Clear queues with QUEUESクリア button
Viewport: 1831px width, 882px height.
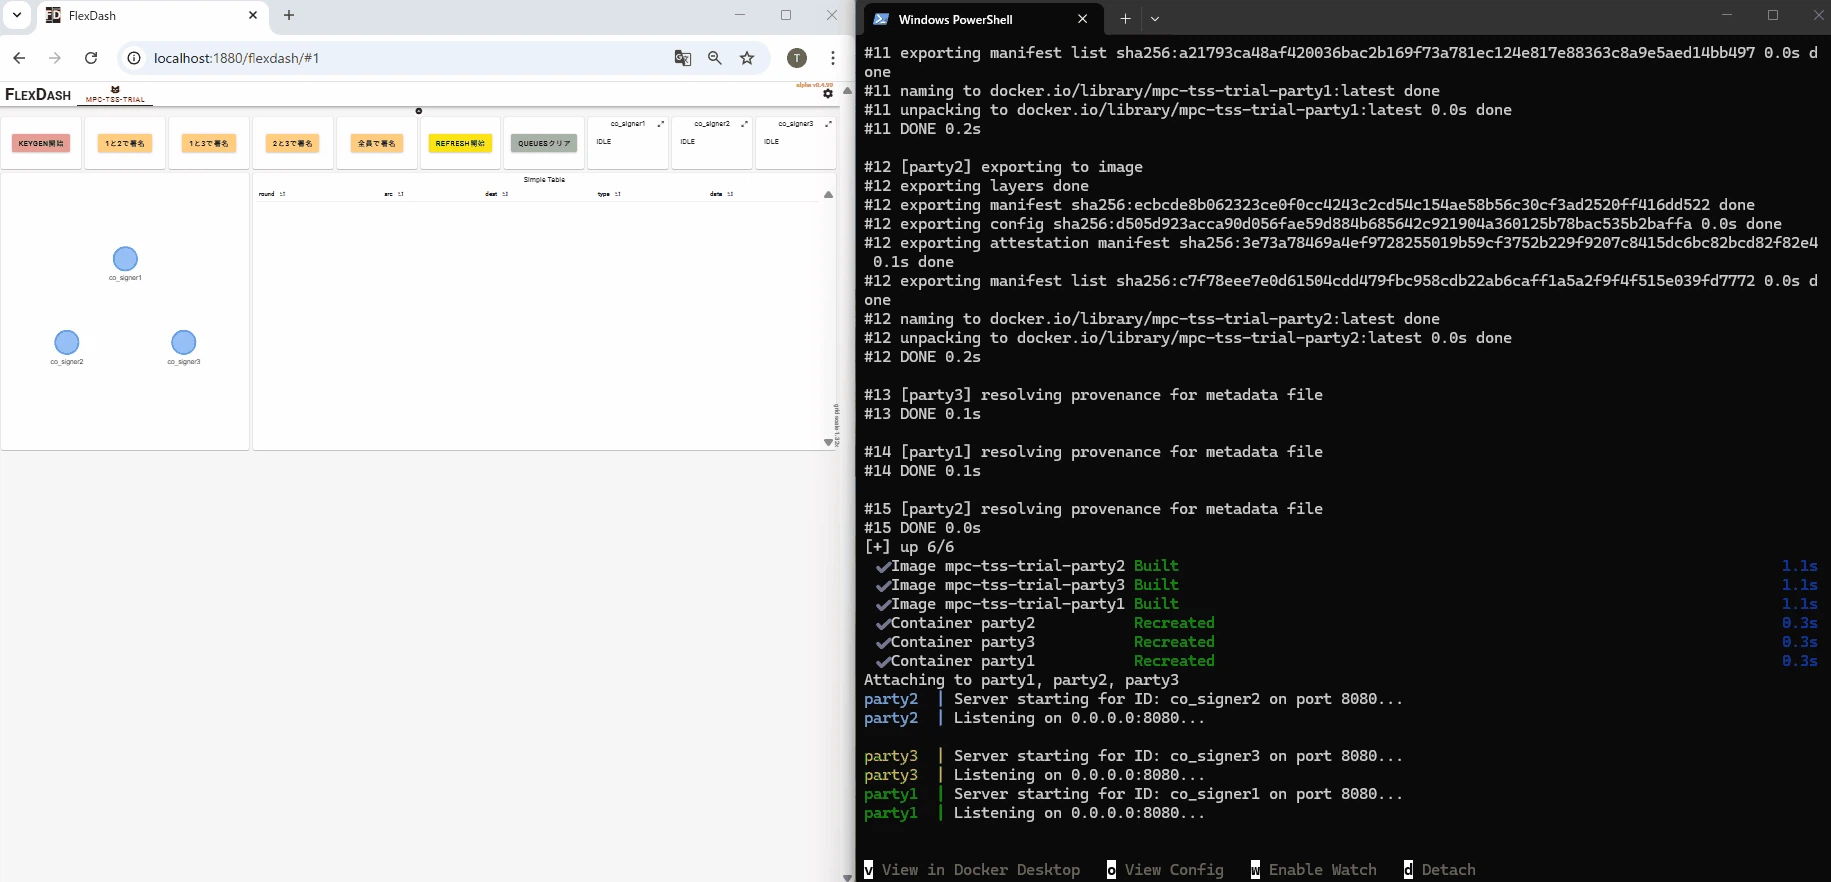click(x=544, y=143)
